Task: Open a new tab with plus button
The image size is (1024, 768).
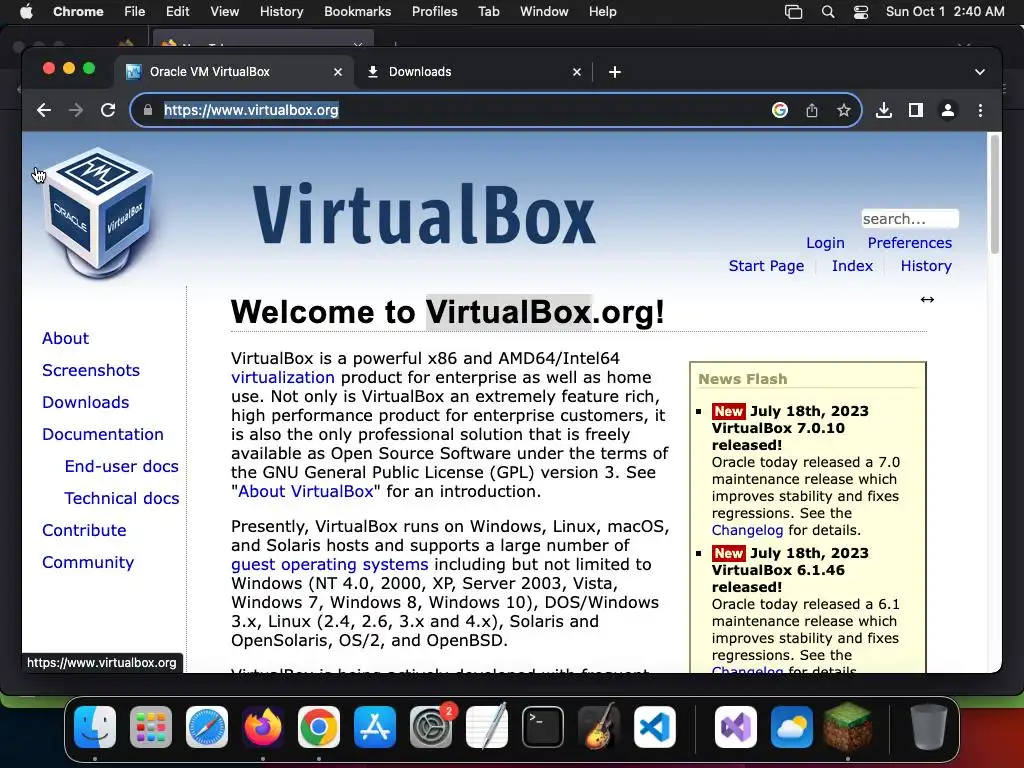Action: click(x=615, y=72)
